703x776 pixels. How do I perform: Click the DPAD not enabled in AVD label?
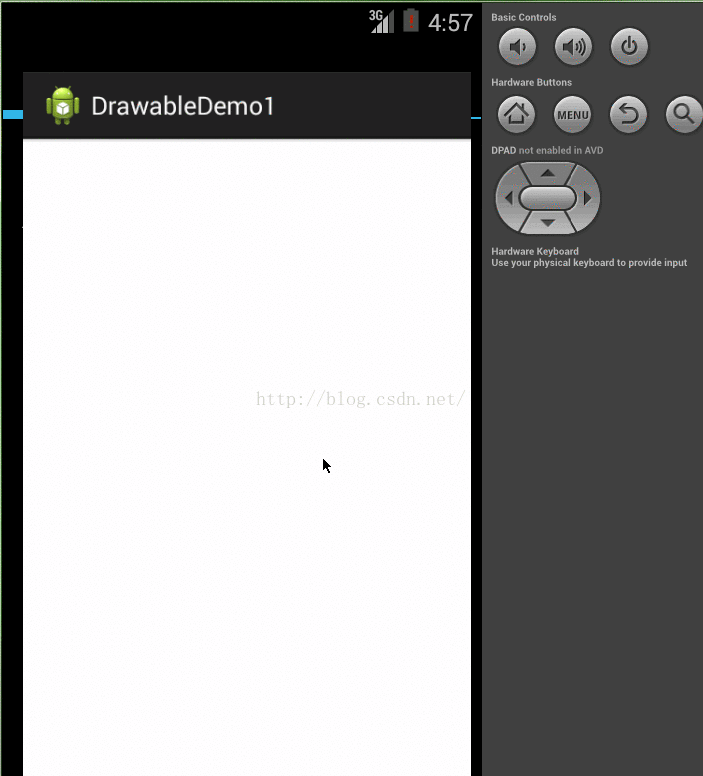click(547, 150)
